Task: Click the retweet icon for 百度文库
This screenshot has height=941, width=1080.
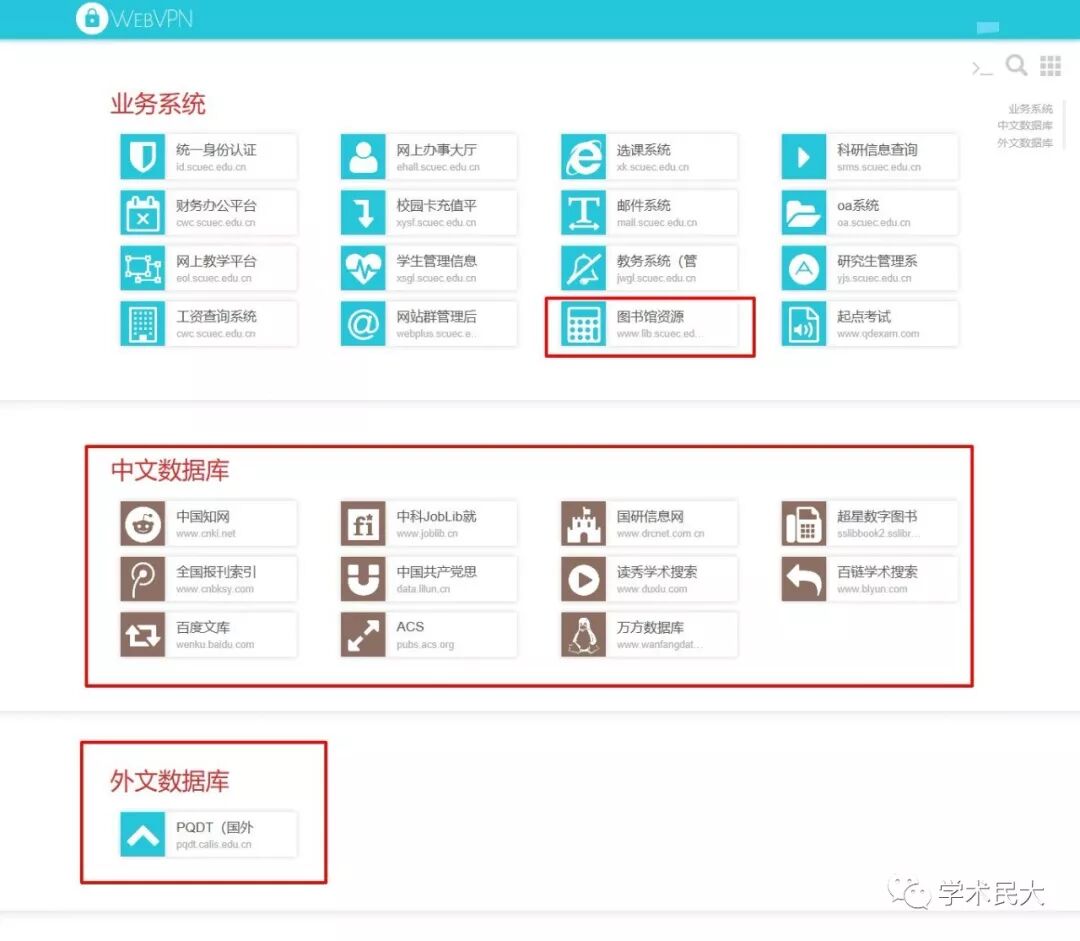Action: 143,634
